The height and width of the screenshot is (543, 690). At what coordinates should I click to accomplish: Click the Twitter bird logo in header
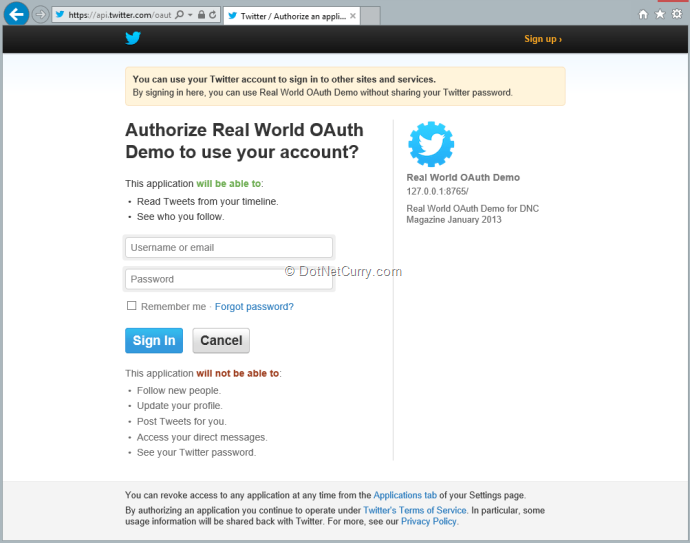(x=133, y=38)
